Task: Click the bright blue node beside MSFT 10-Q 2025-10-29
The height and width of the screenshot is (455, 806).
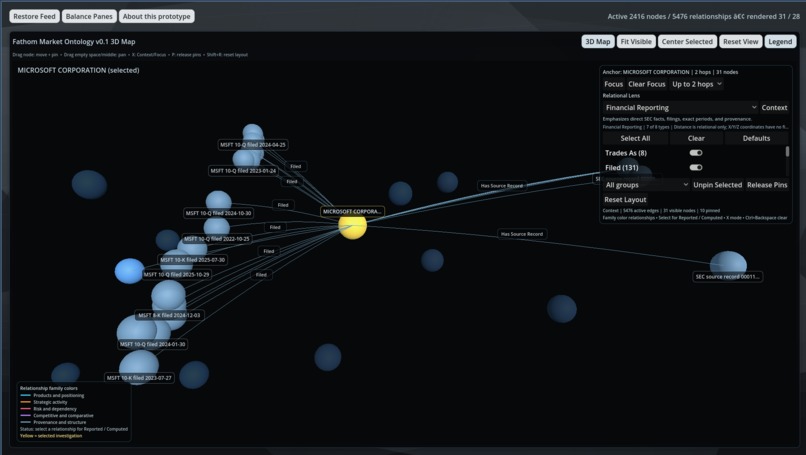Action: pos(129,271)
